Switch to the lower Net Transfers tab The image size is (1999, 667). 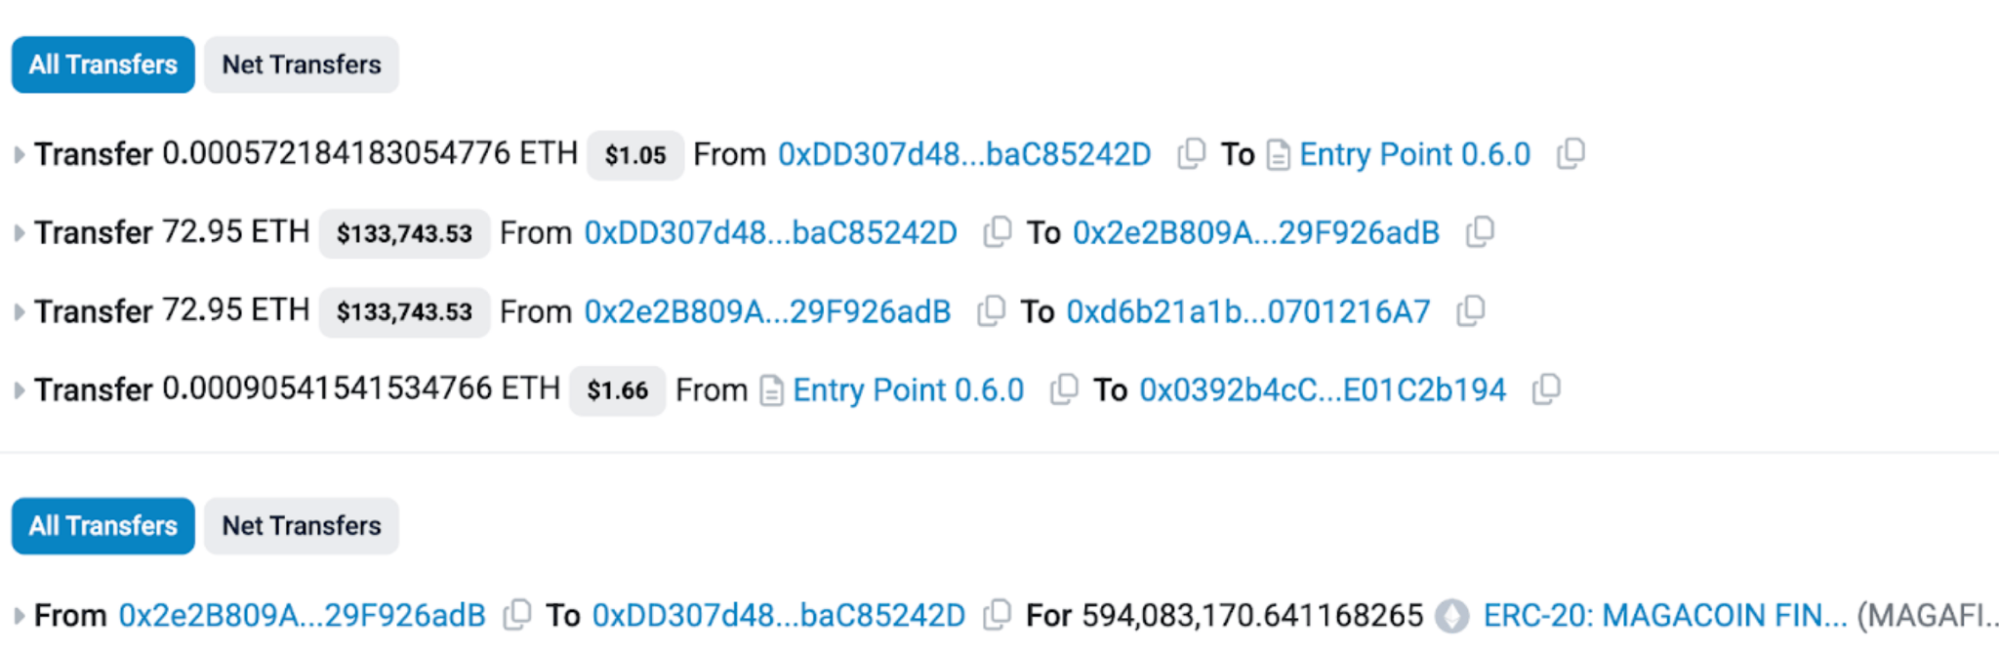(301, 526)
